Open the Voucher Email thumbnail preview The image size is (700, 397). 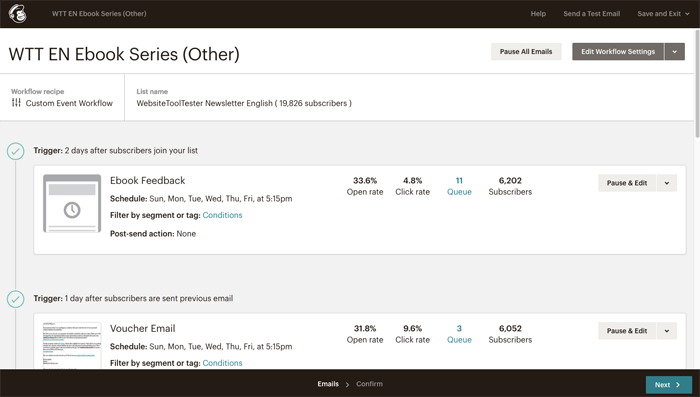[x=72, y=345]
